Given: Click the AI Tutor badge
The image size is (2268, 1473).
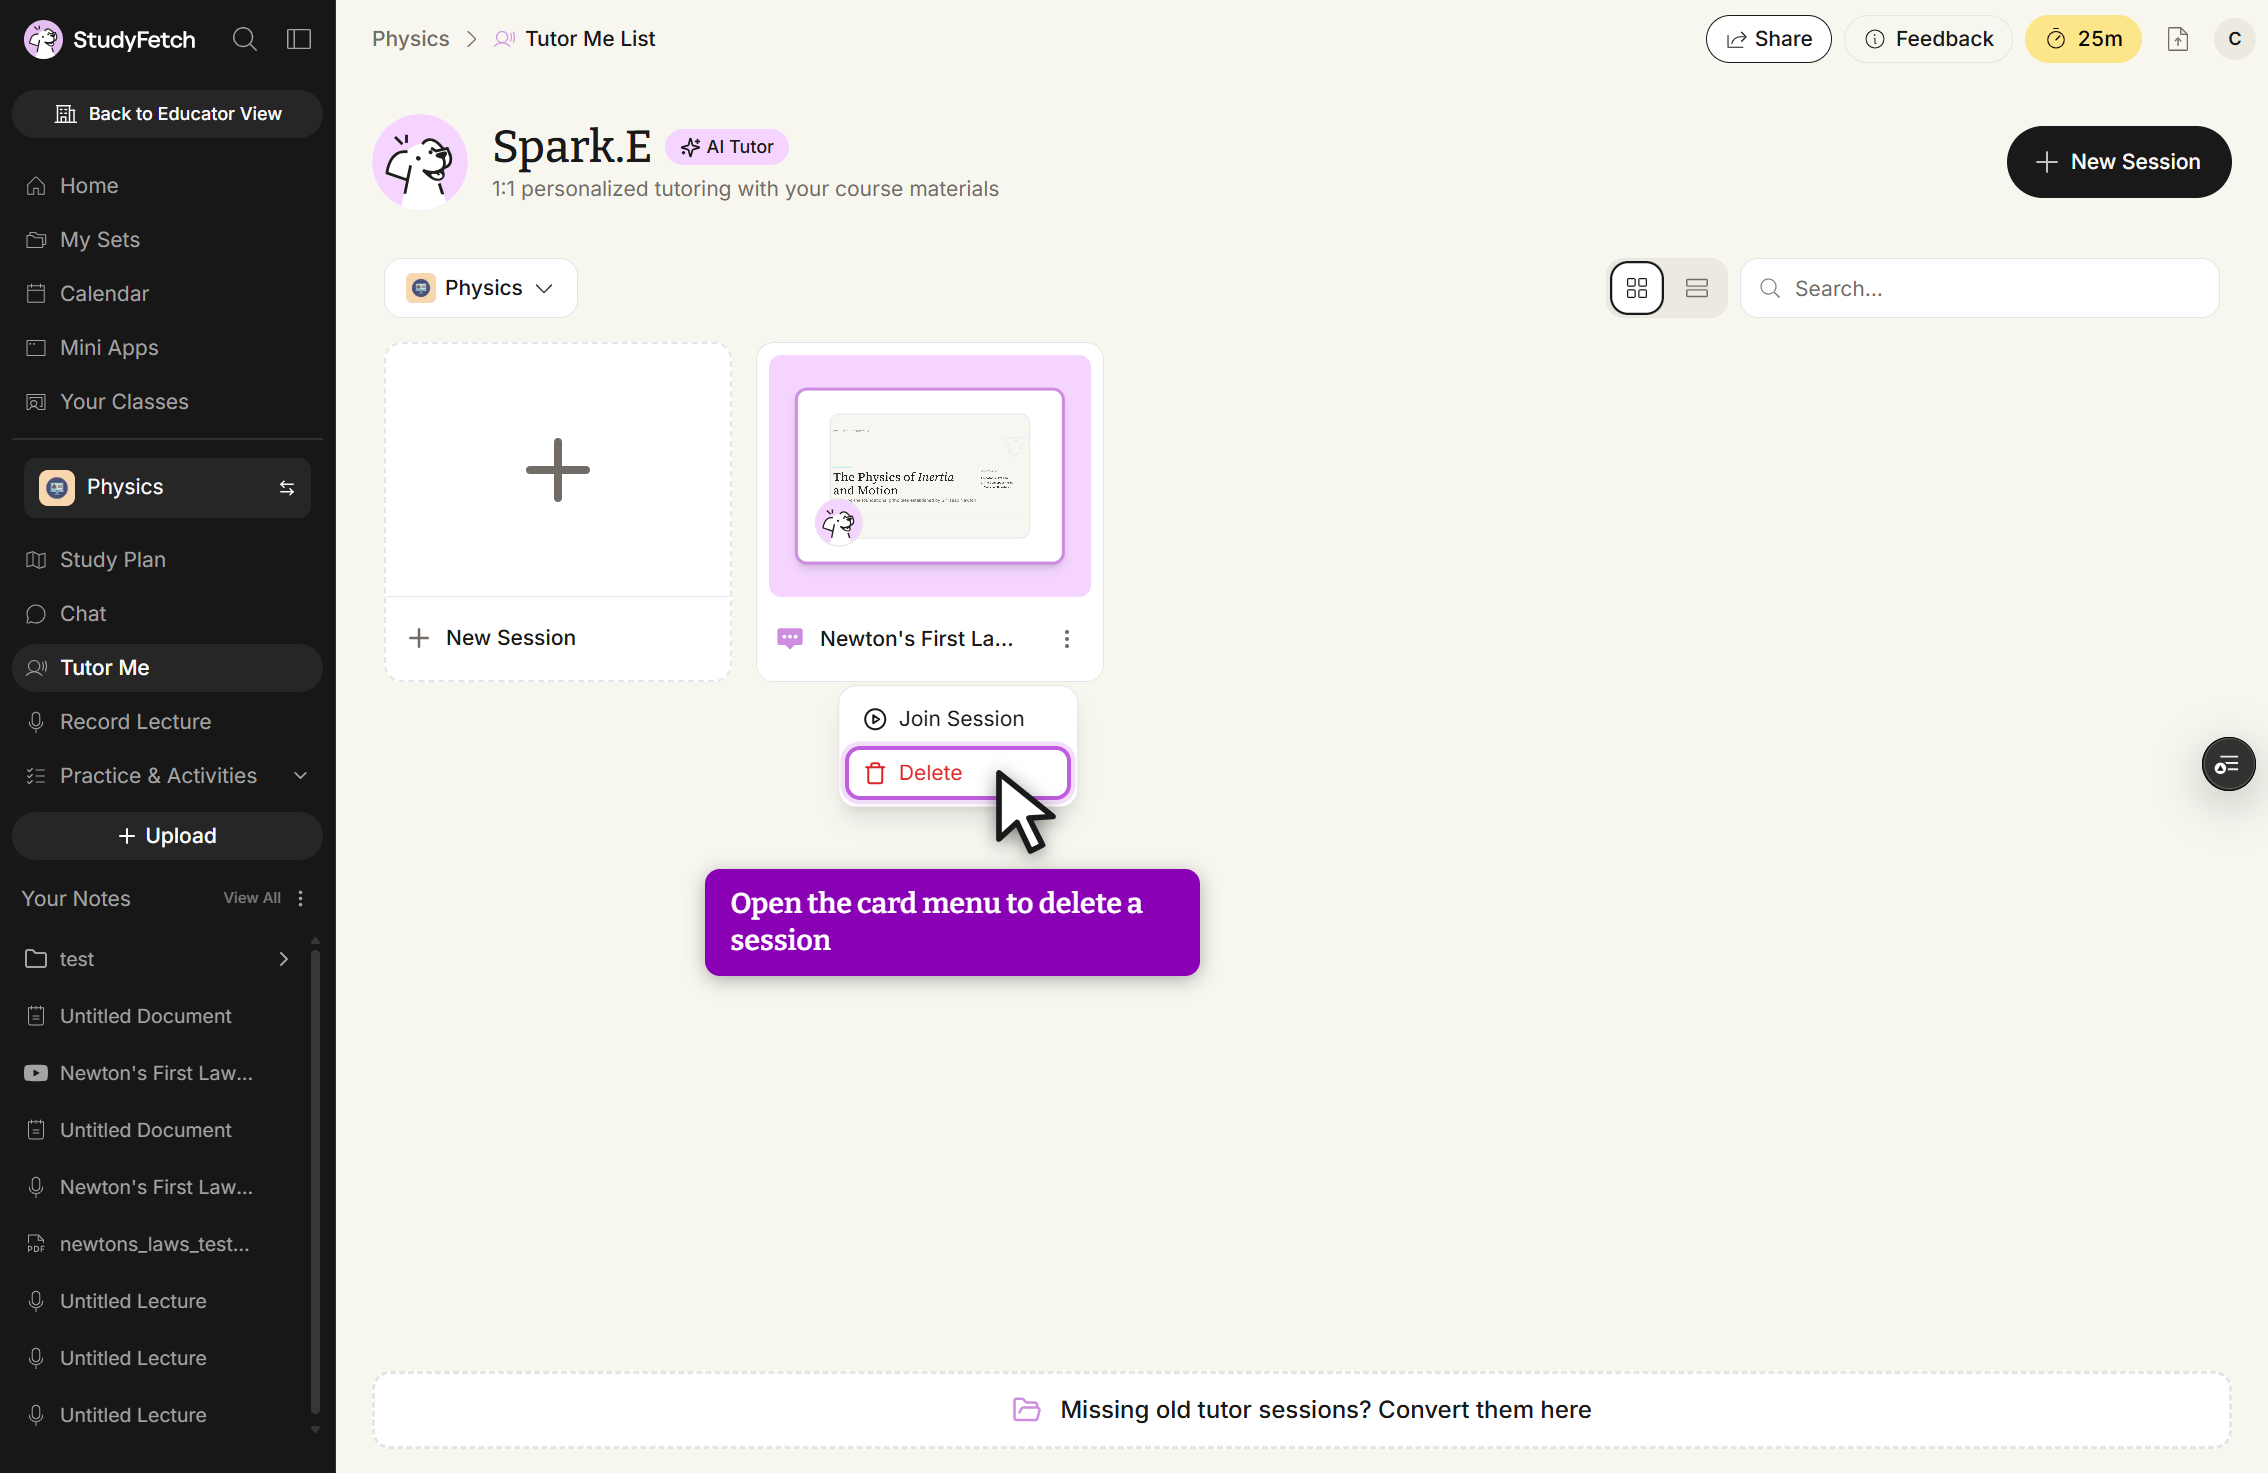Looking at the screenshot, I should tap(727, 147).
